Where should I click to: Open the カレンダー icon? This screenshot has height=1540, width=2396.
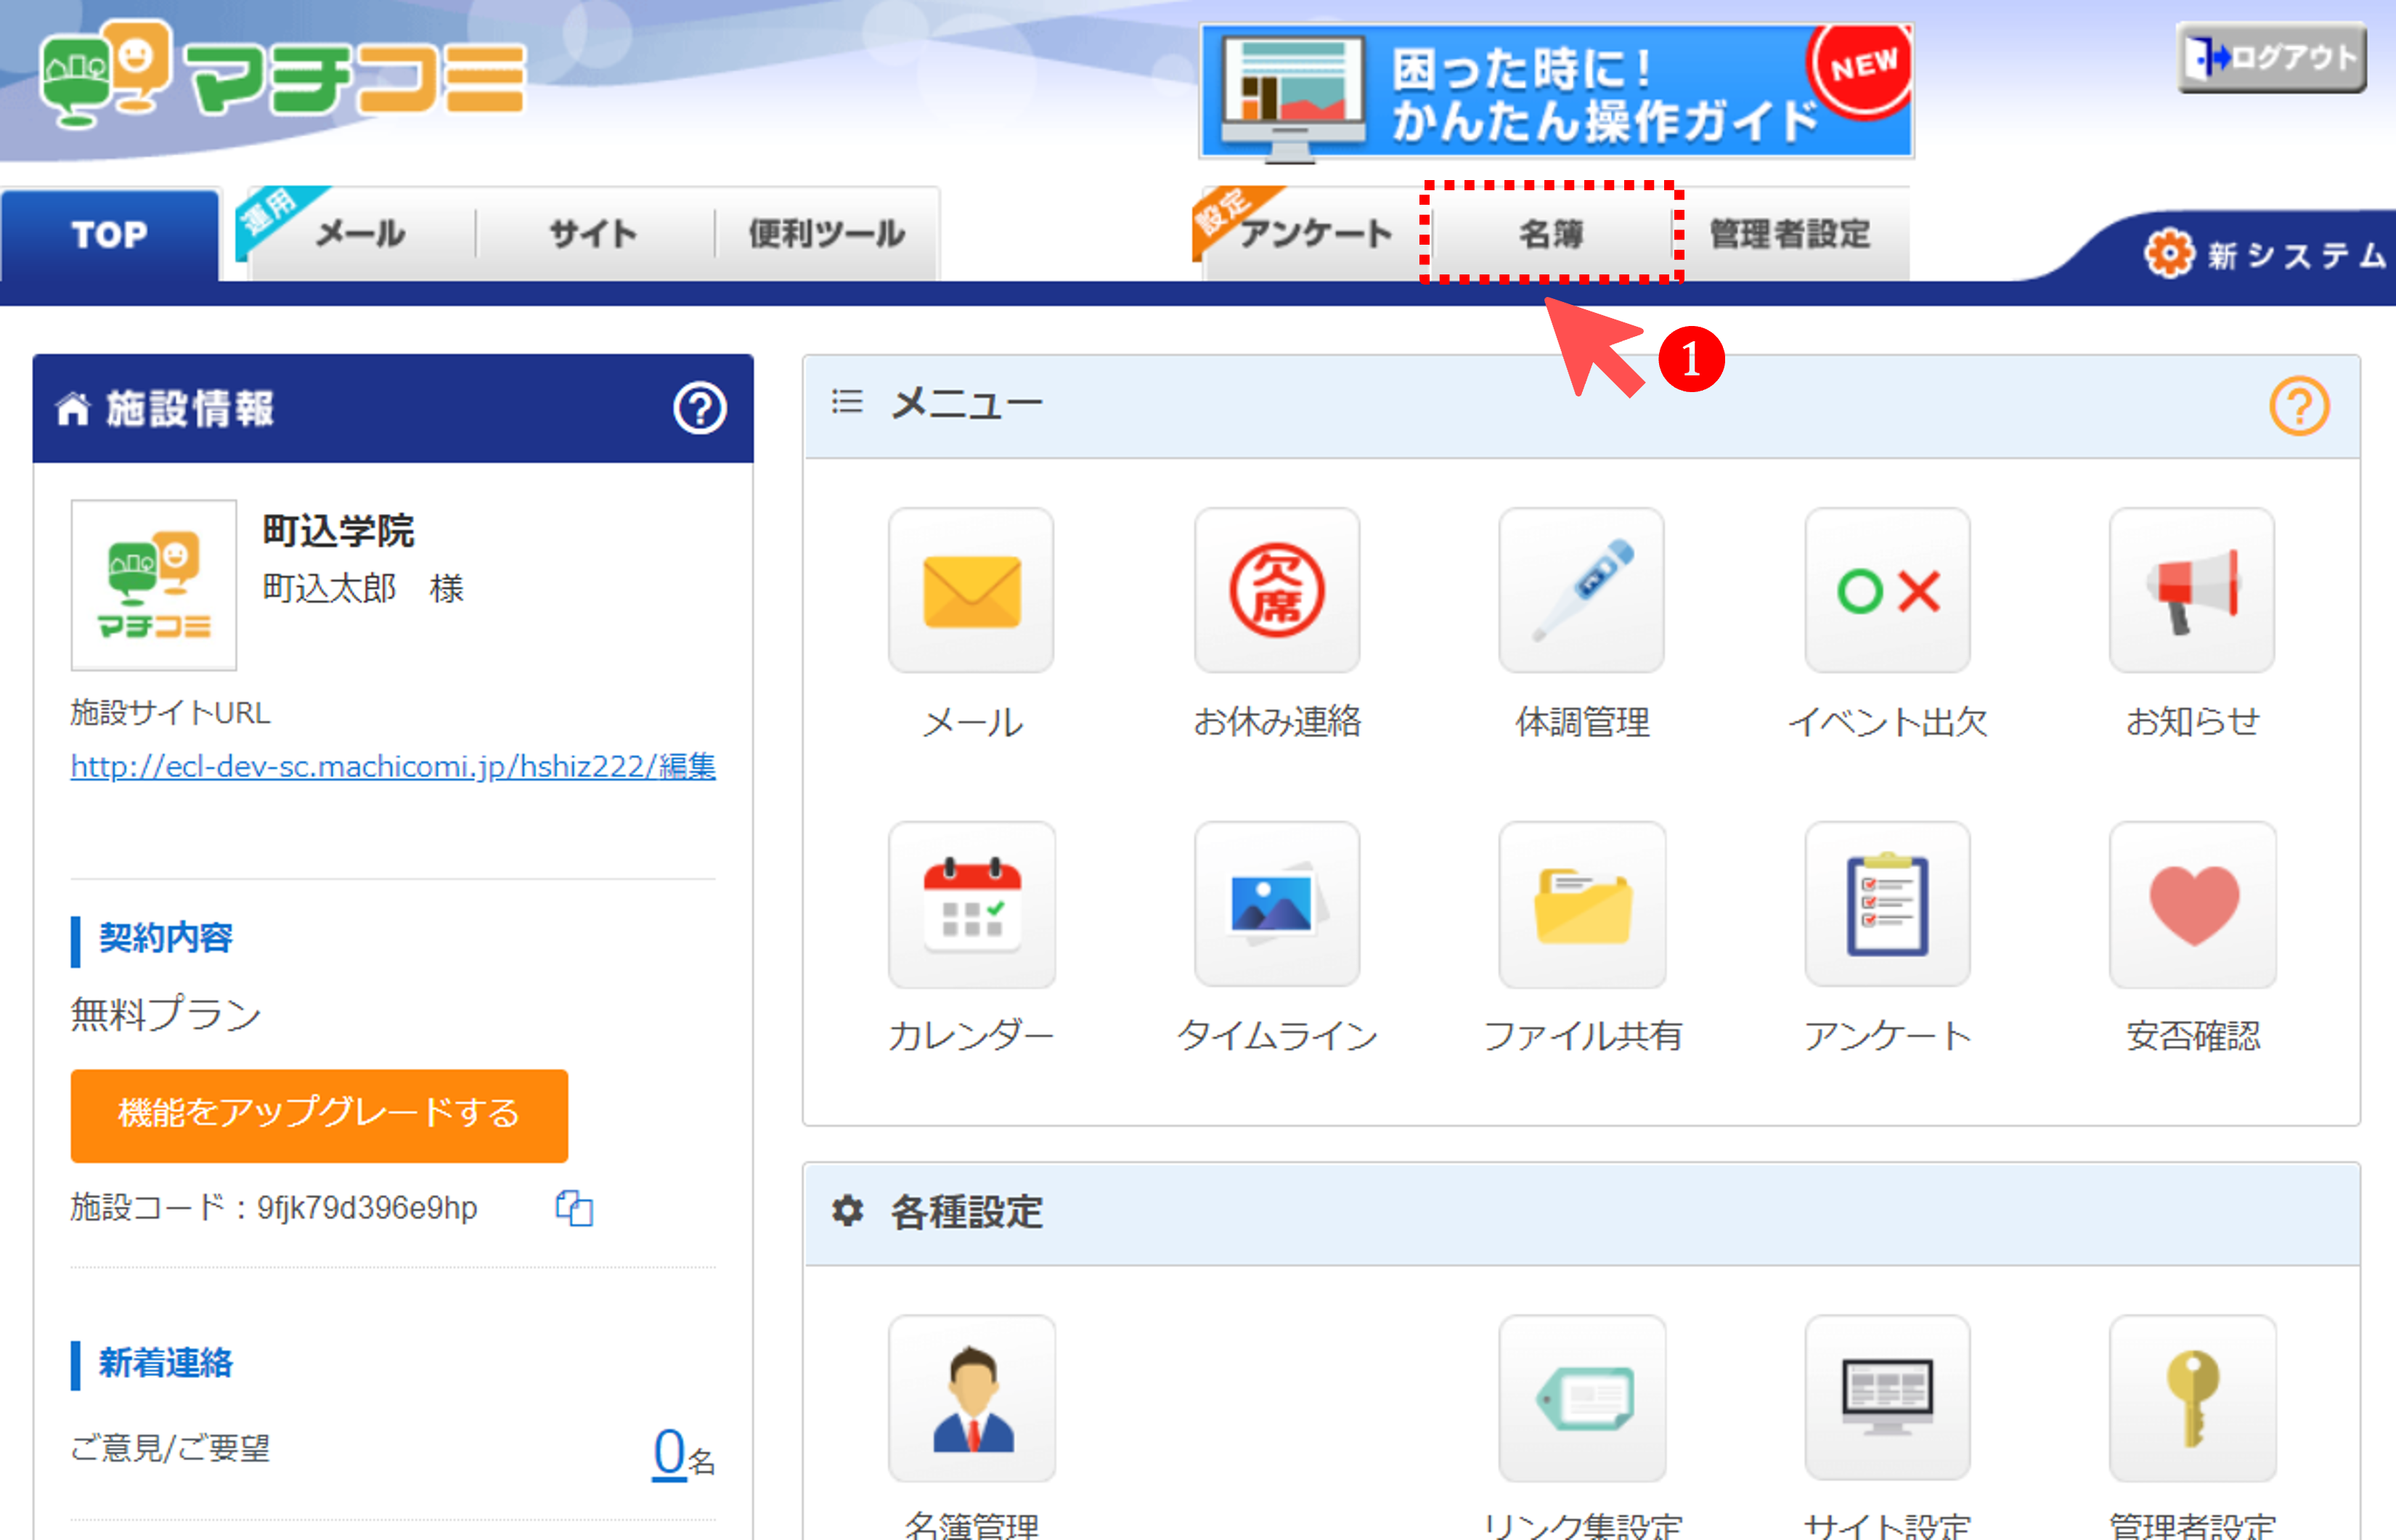click(x=971, y=905)
